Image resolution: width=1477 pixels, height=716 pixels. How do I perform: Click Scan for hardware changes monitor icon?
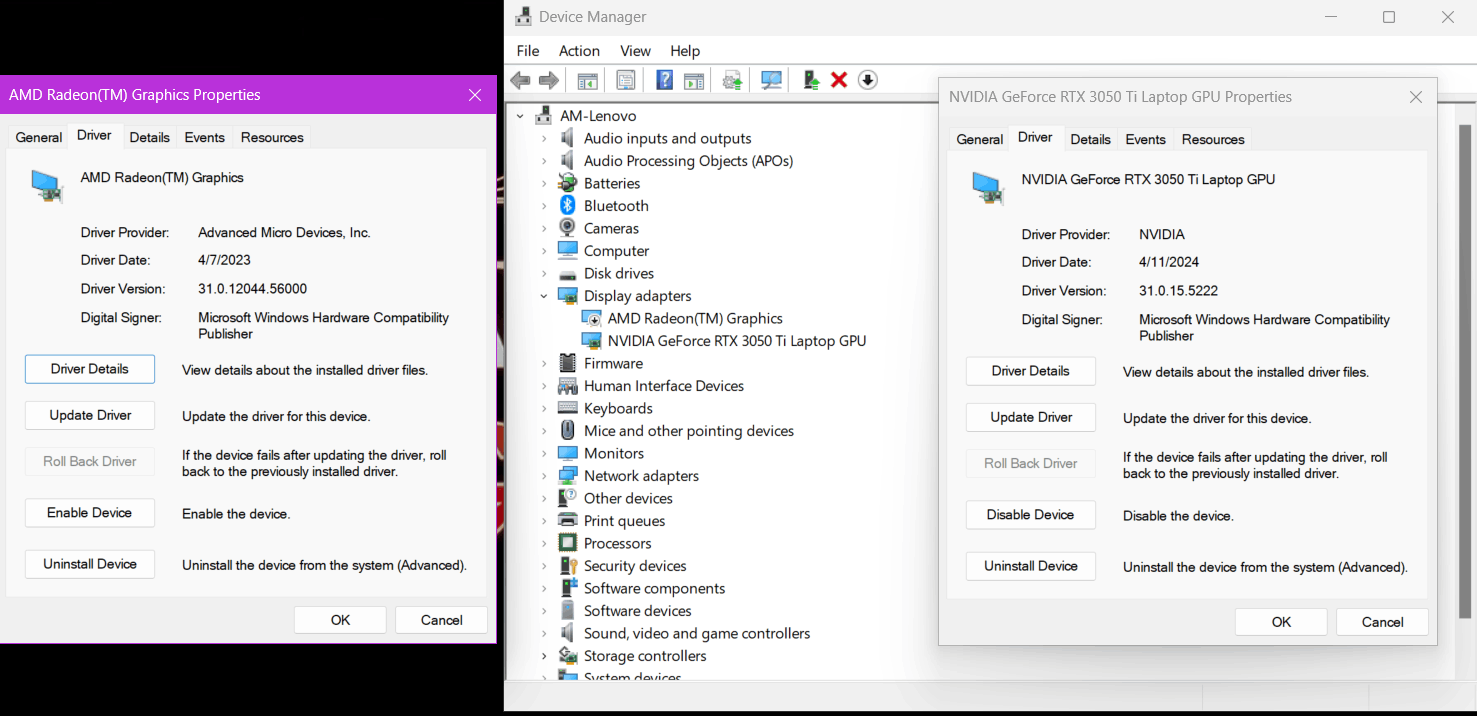771,80
